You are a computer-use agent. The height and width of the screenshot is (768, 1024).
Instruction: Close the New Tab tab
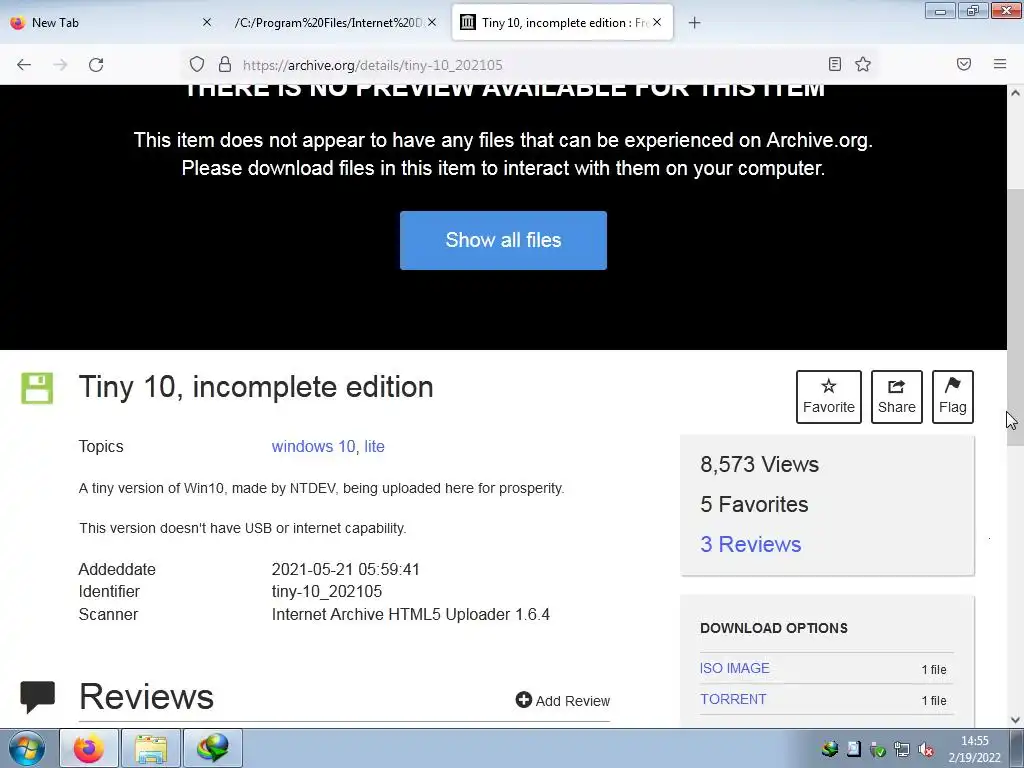[207, 22]
